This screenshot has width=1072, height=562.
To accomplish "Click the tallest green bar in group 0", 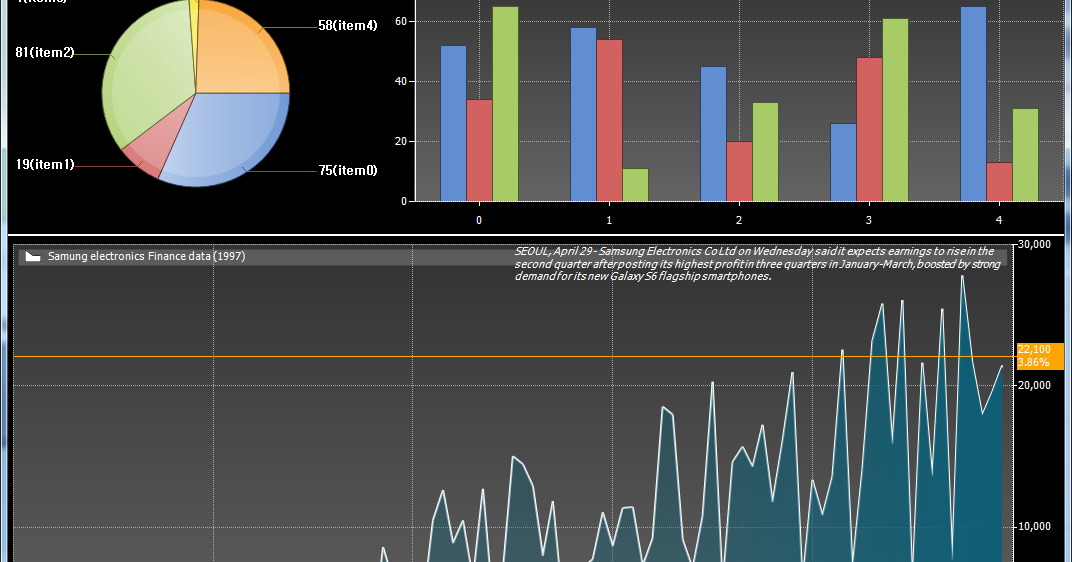I will [505, 104].
